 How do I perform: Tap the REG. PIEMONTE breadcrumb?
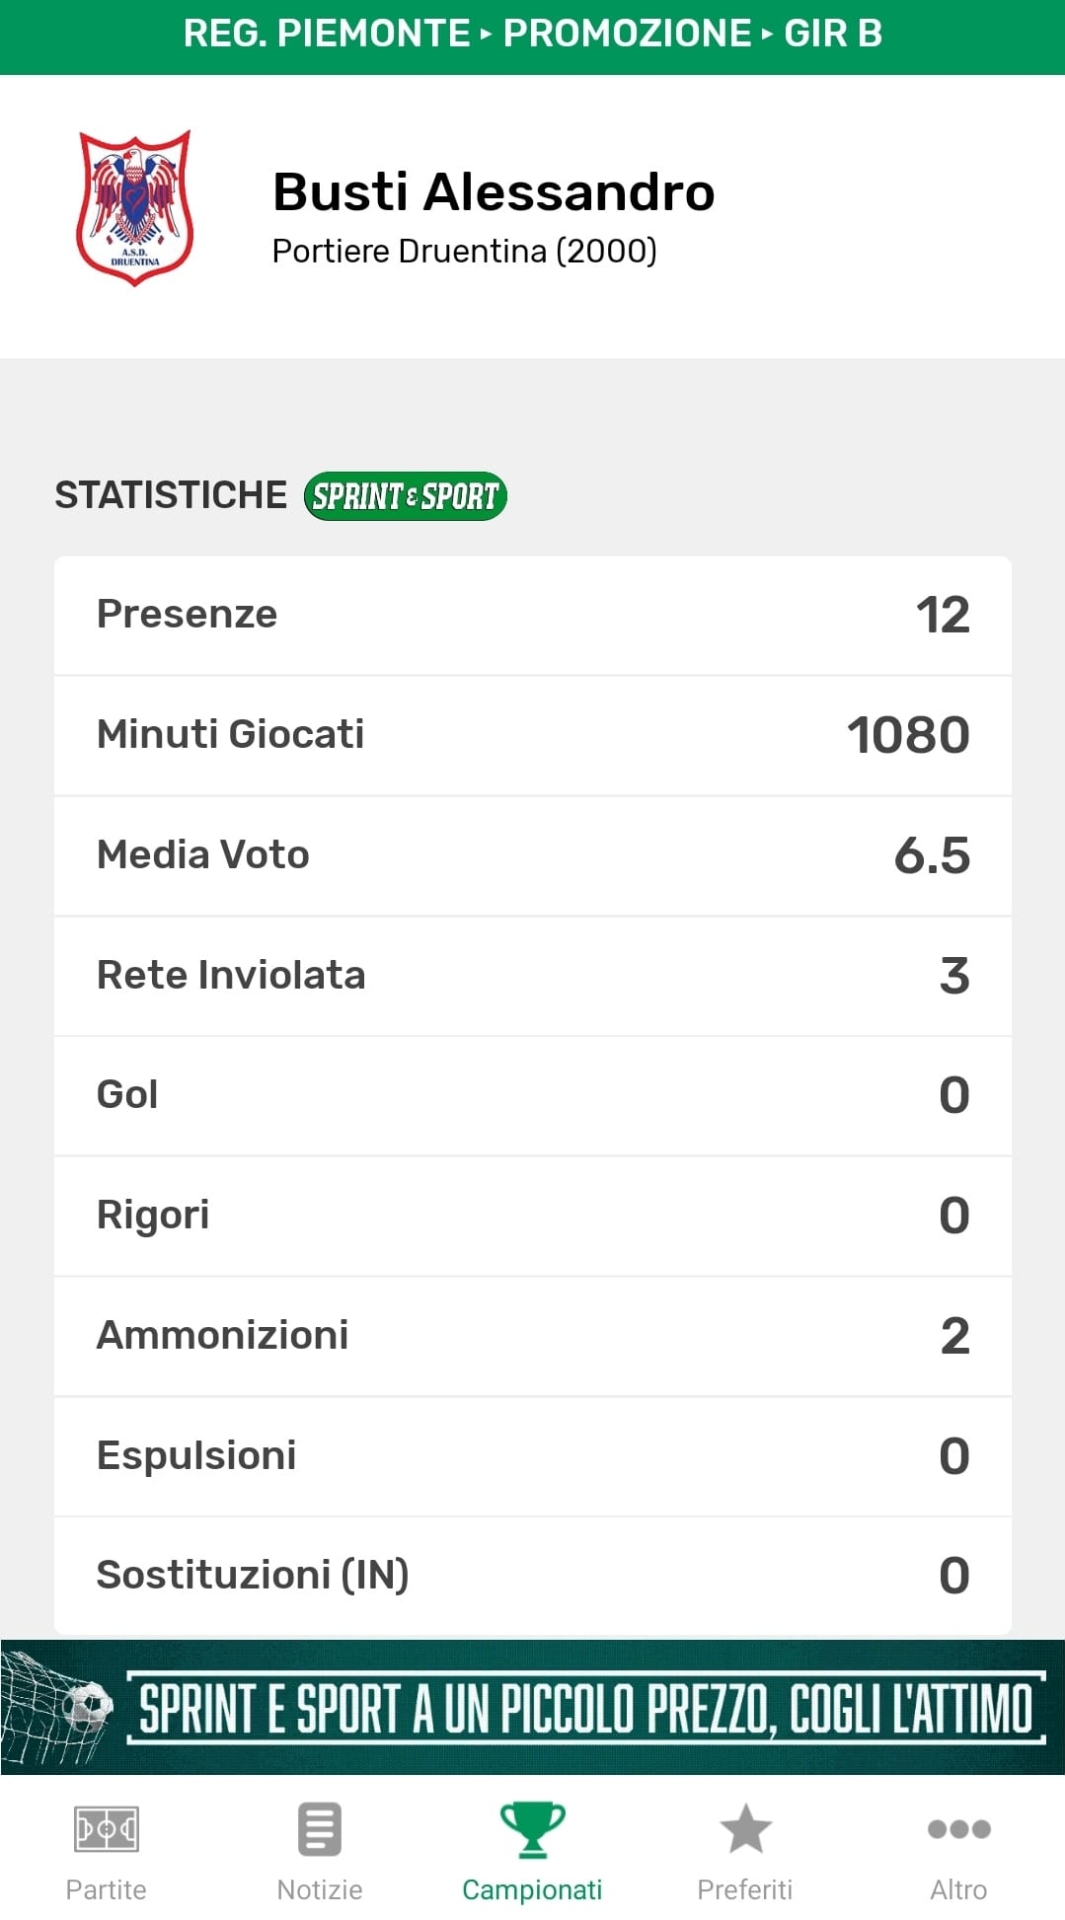(x=326, y=34)
